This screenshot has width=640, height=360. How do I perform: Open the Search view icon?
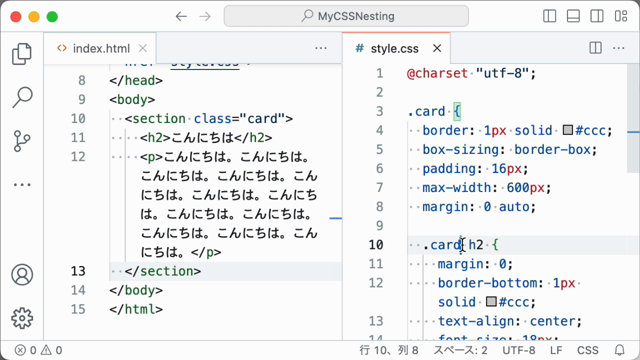22,97
